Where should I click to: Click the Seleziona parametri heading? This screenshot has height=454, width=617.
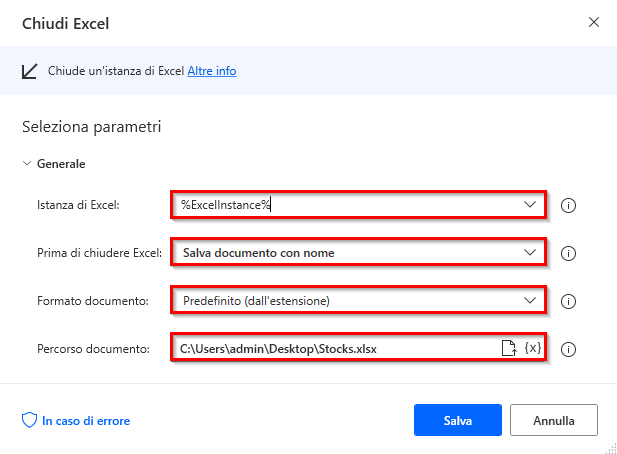92,127
